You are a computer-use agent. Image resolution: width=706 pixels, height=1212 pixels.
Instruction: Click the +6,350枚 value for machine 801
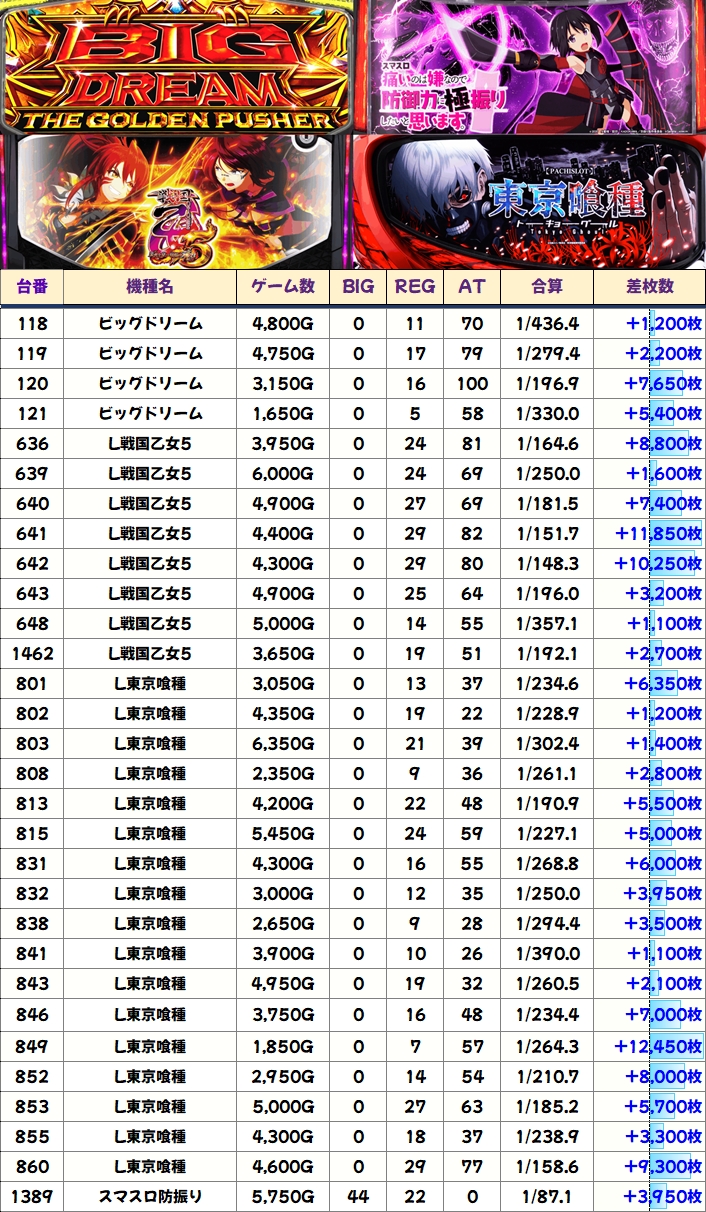(x=650, y=684)
